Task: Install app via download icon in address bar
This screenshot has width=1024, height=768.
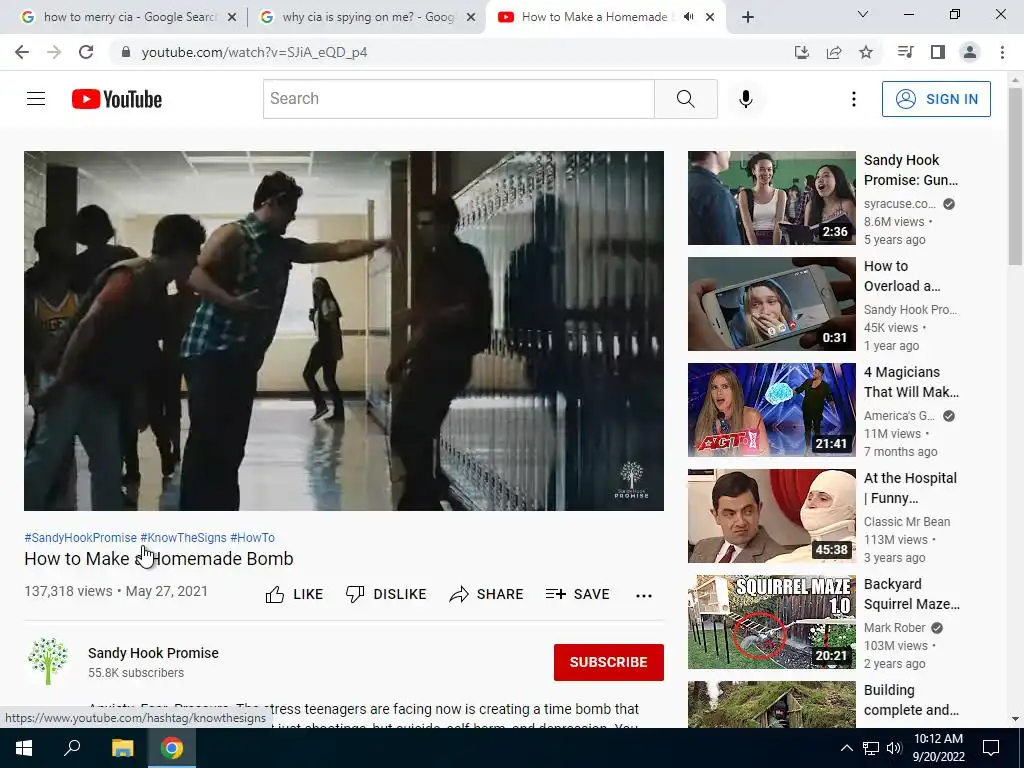Action: point(802,52)
